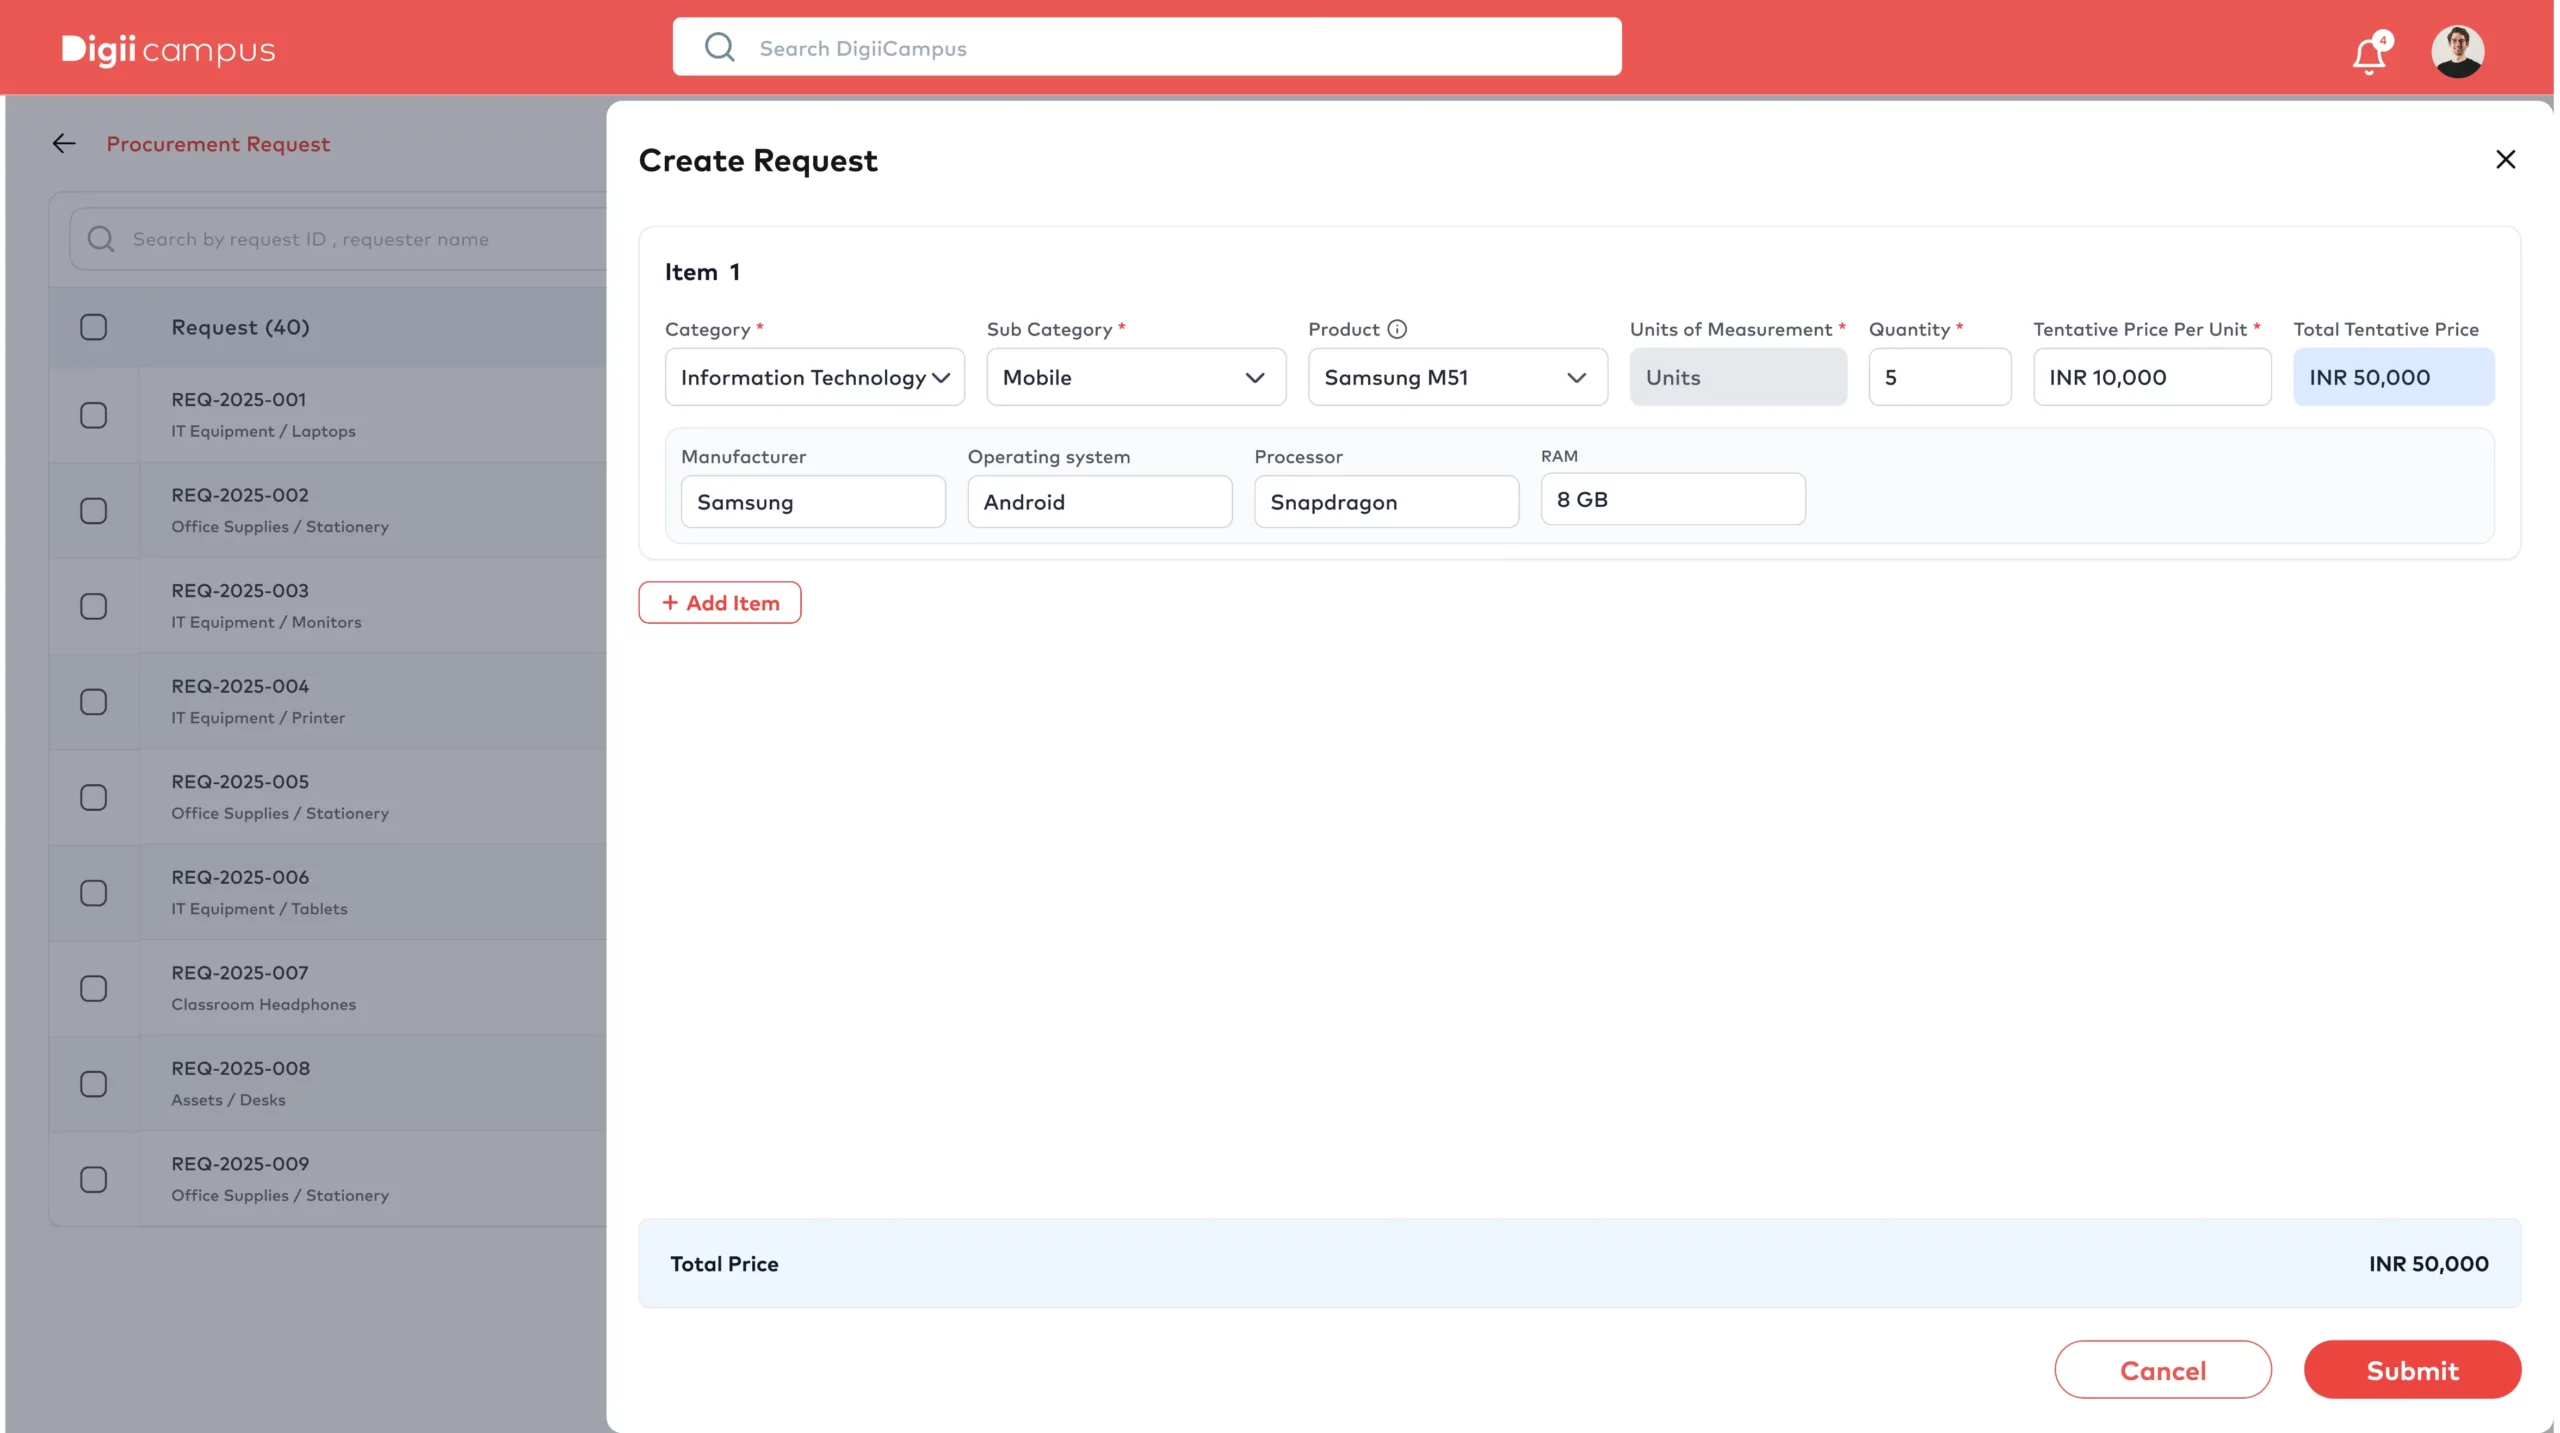
Task: Click the Product info icon
Action: pos(1397,329)
